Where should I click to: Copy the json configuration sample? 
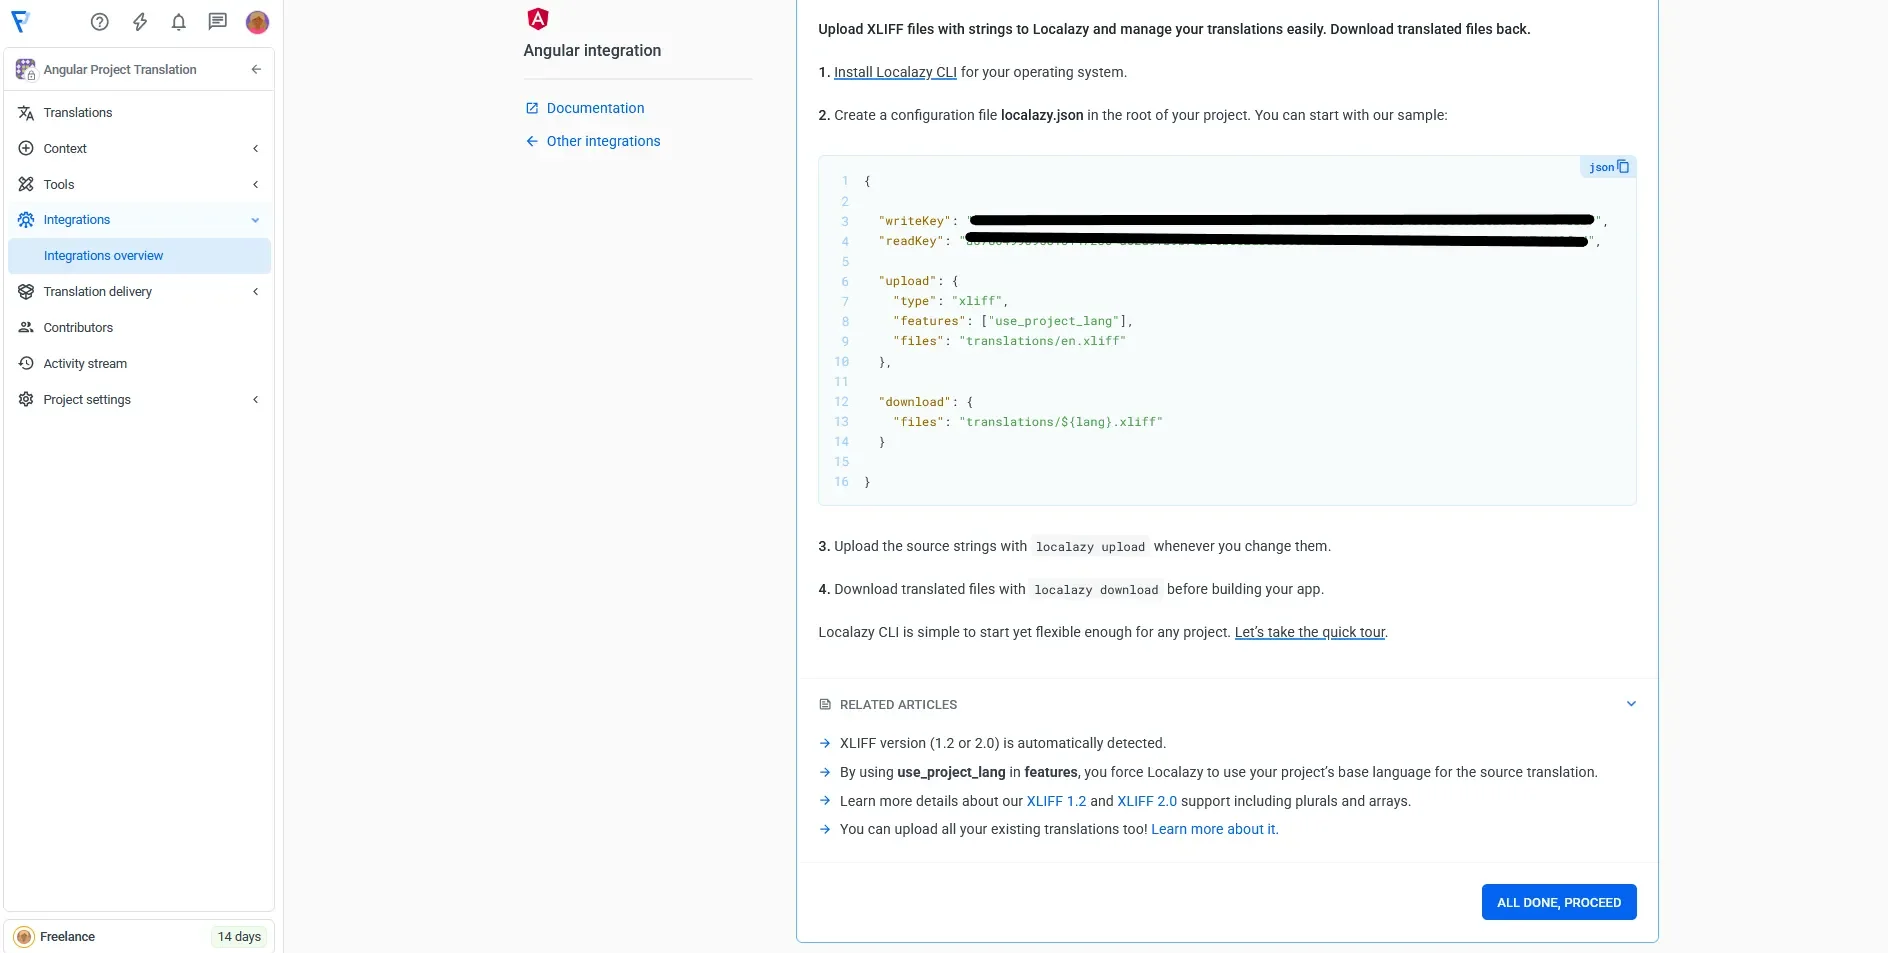point(1622,167)
